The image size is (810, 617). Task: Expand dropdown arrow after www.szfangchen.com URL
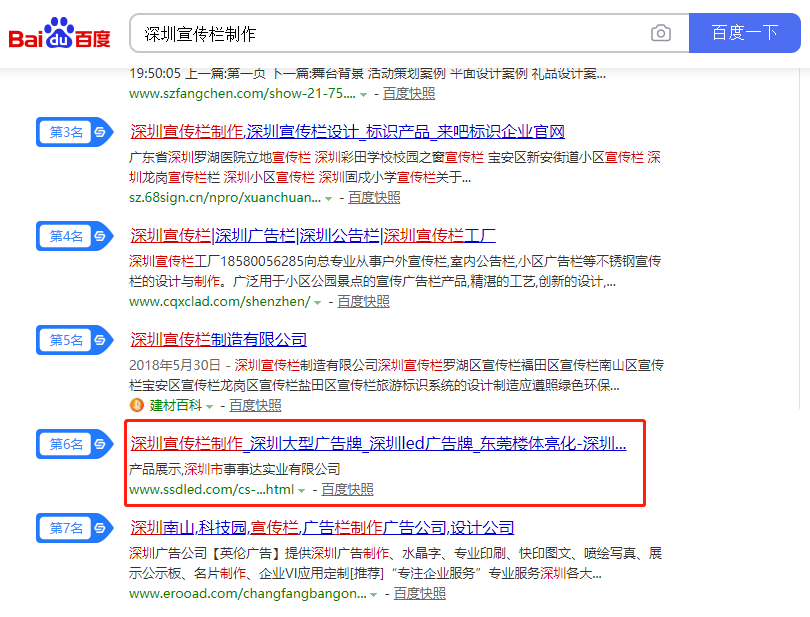click(x=364, y=95)
